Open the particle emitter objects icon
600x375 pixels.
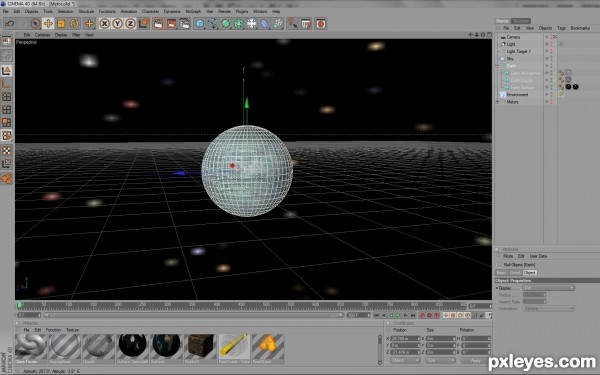point(278,24)
